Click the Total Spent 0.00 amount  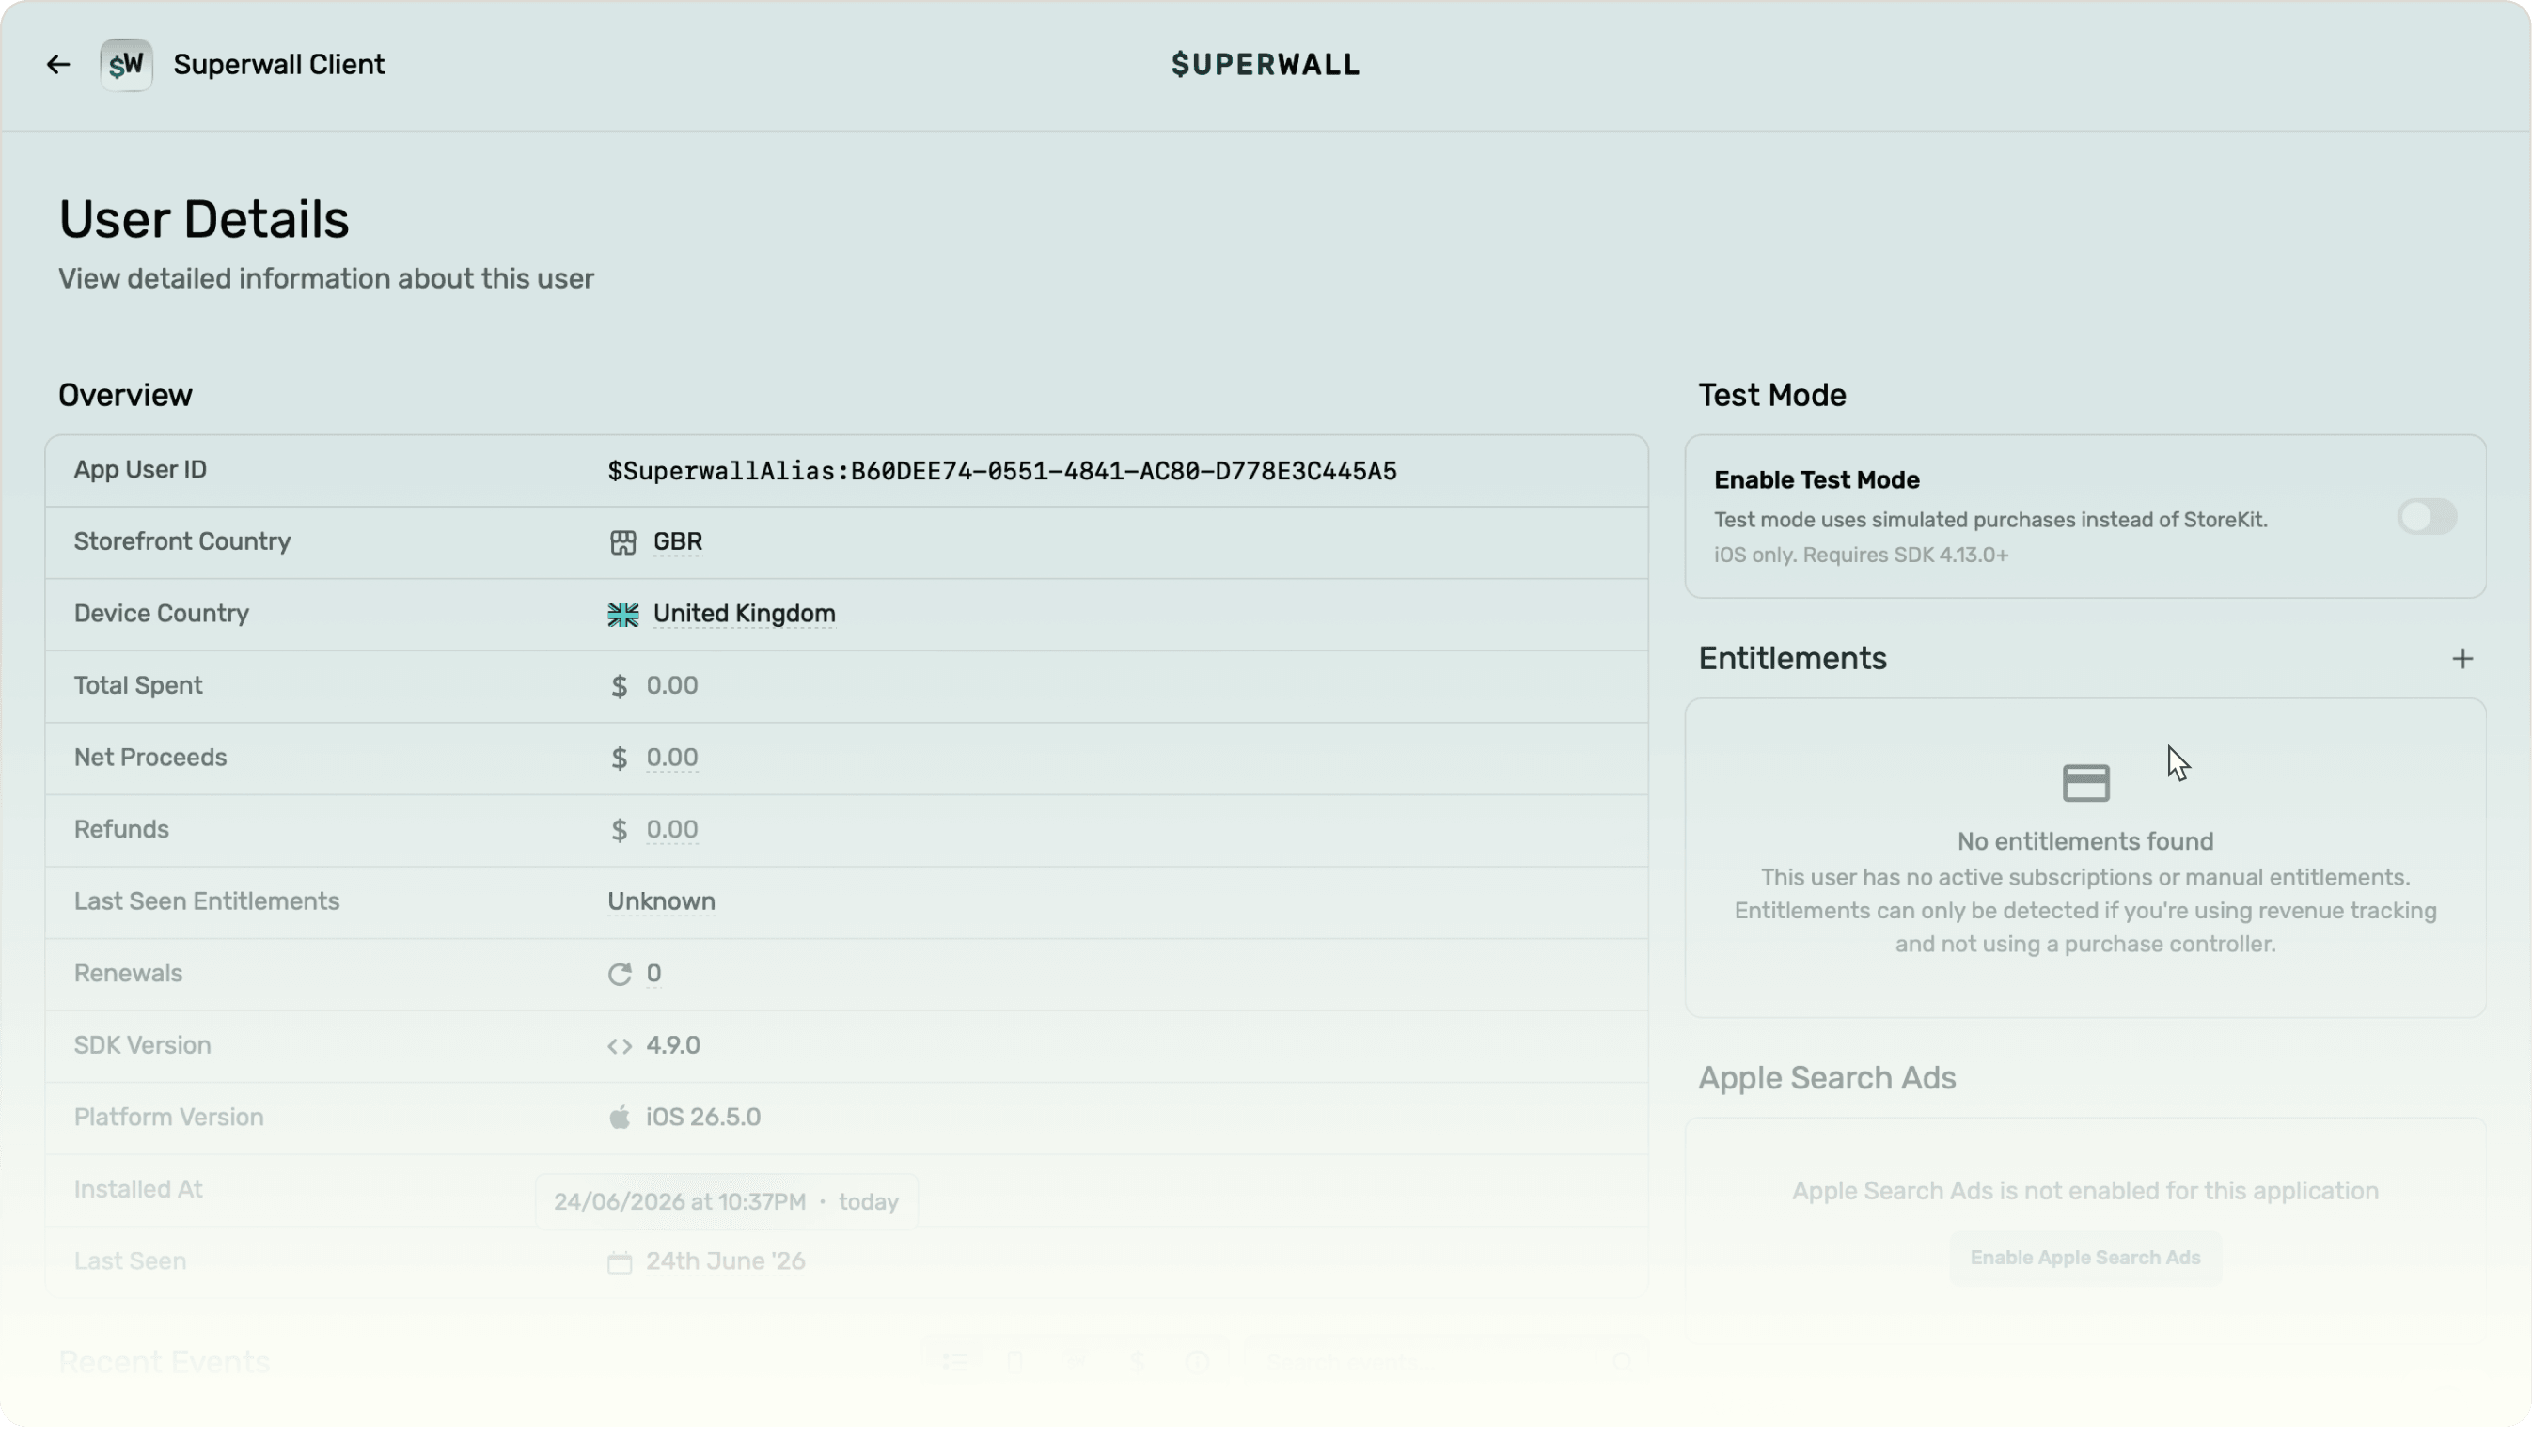pos(671,686)
